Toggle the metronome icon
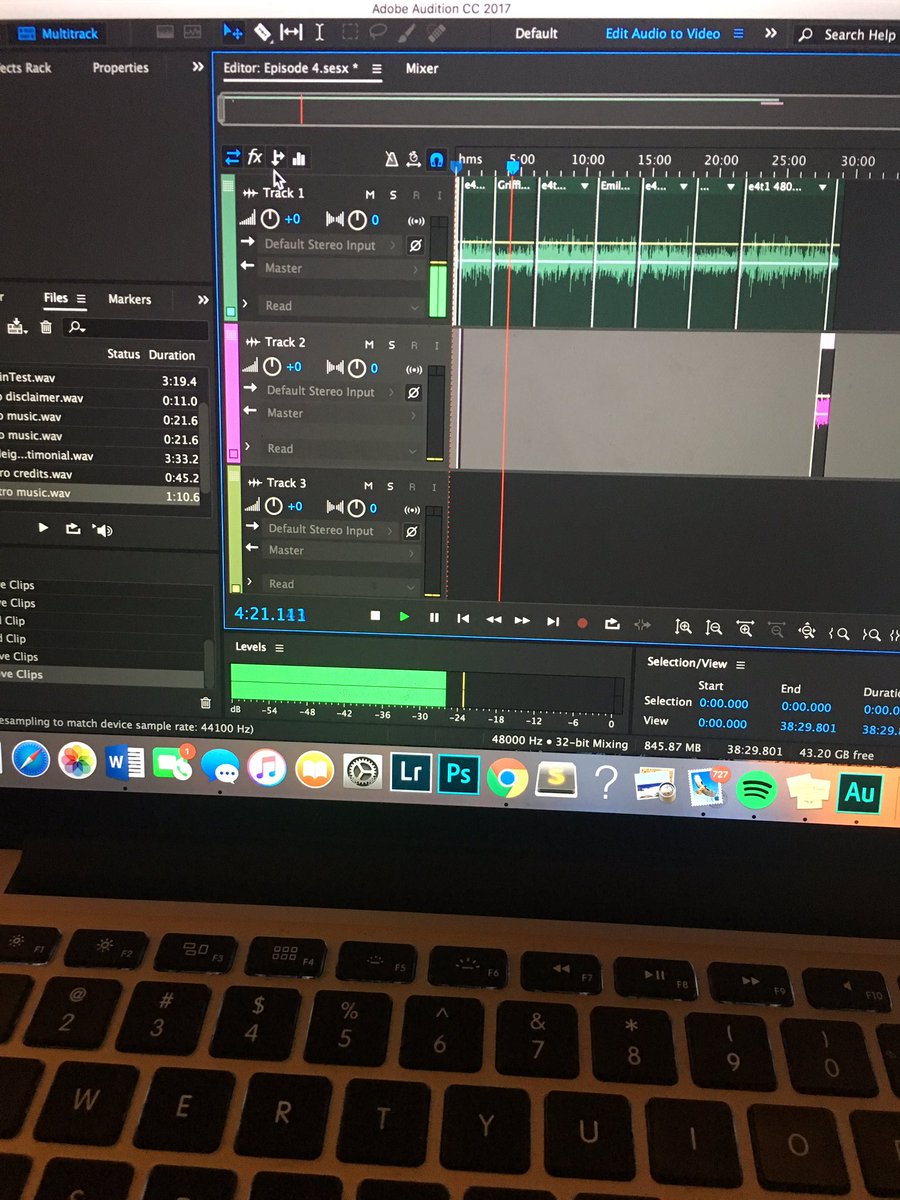Image resolution: width=900 pixels, height=1200 pixels. tap(393, 159)
